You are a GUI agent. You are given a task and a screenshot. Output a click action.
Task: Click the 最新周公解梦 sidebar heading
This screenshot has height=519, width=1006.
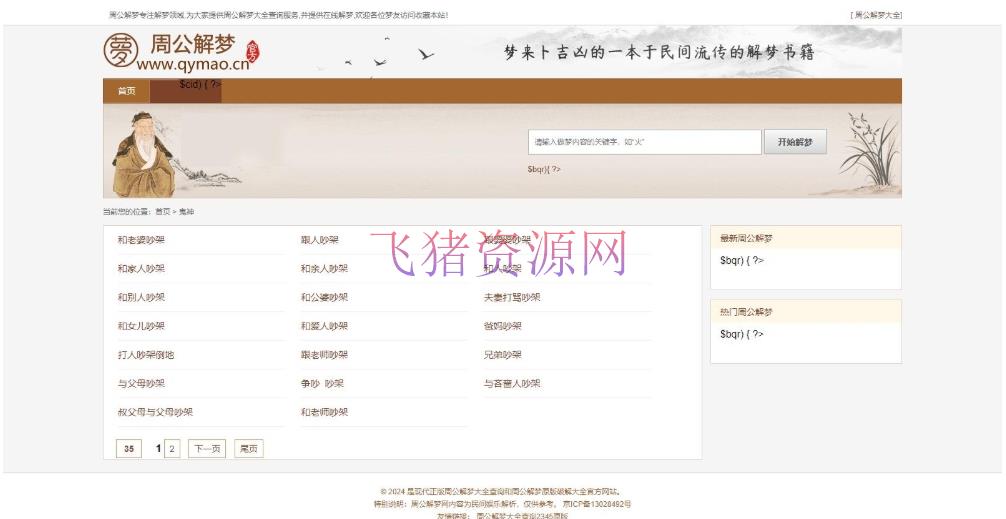pyautogui.click(x=746, y=239)
